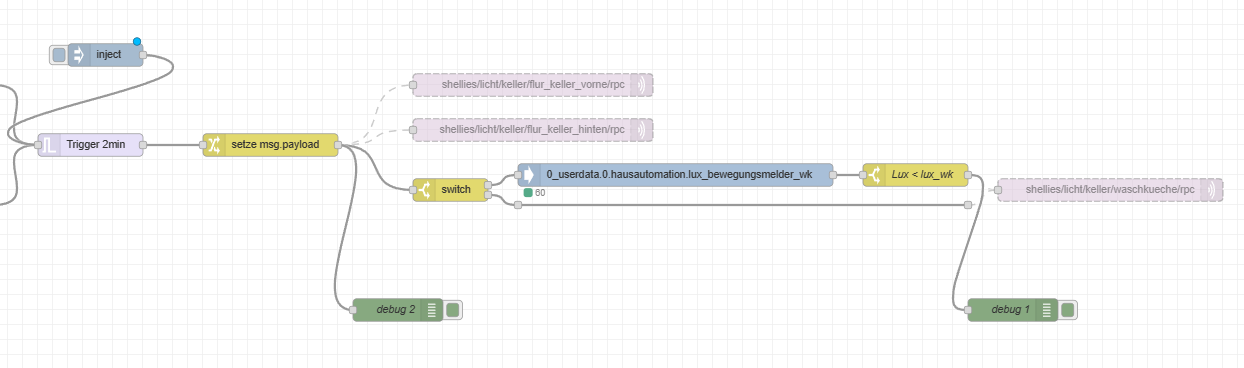The image size is (1244, 368).
Task: Select the disabled waschkueche/rpc MQTT node
Action: (x=1110, y=190)
